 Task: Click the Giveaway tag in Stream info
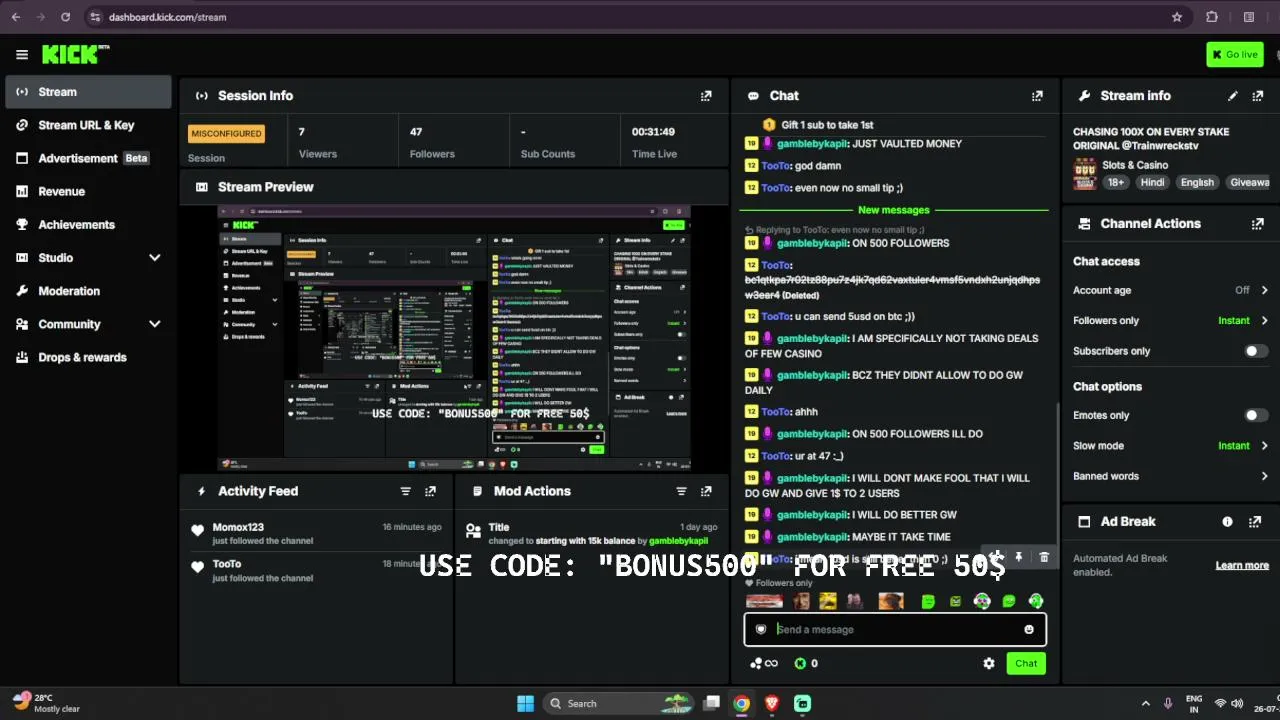pos(1249,182)
